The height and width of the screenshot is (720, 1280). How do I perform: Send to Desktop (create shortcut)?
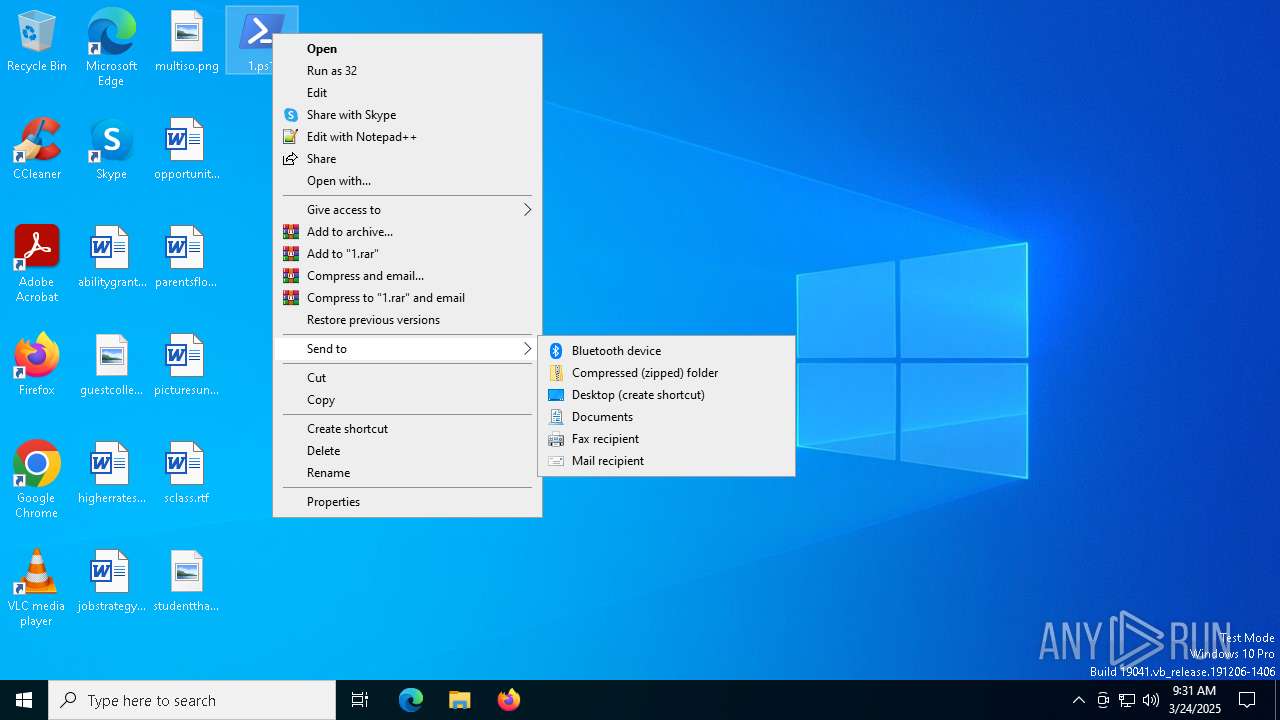666,395
